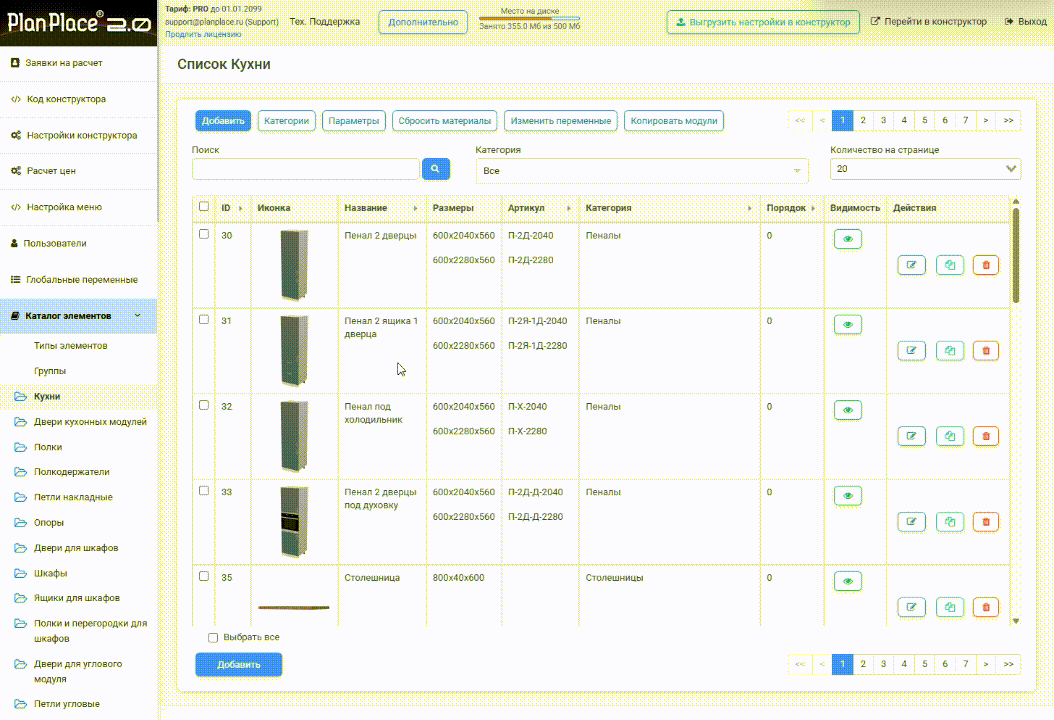This screenshot has height=720, width=1054.
Task: Edit the Пенал под холодильник item
Action: 911,436
